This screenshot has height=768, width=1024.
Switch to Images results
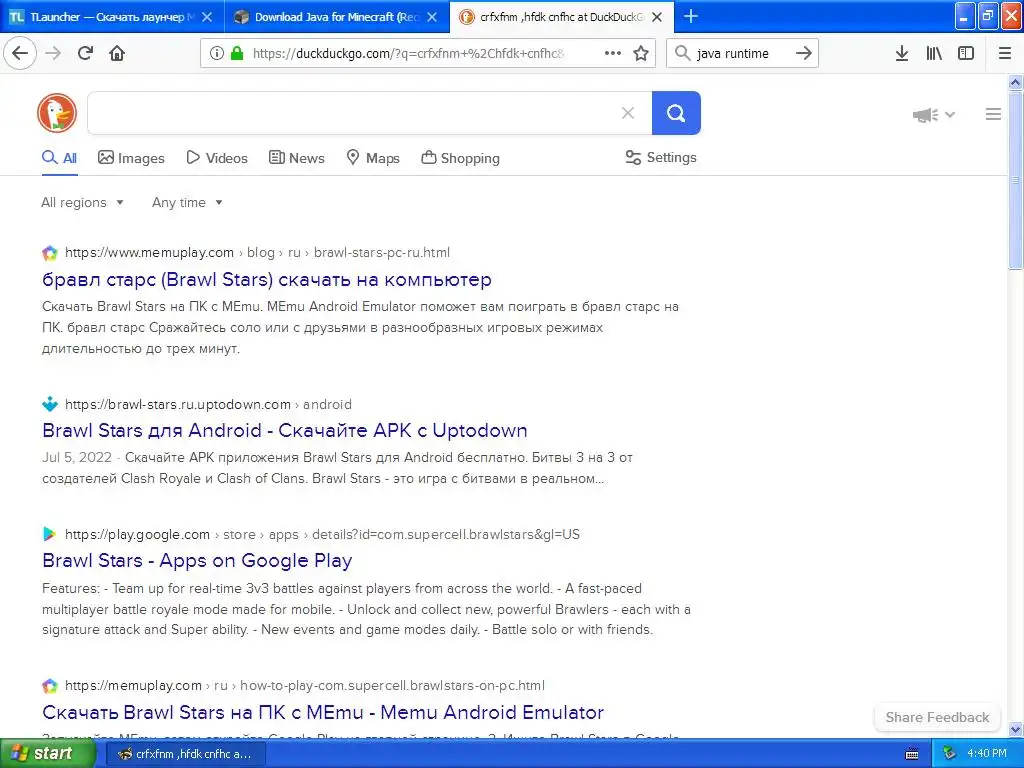[131, 158]
